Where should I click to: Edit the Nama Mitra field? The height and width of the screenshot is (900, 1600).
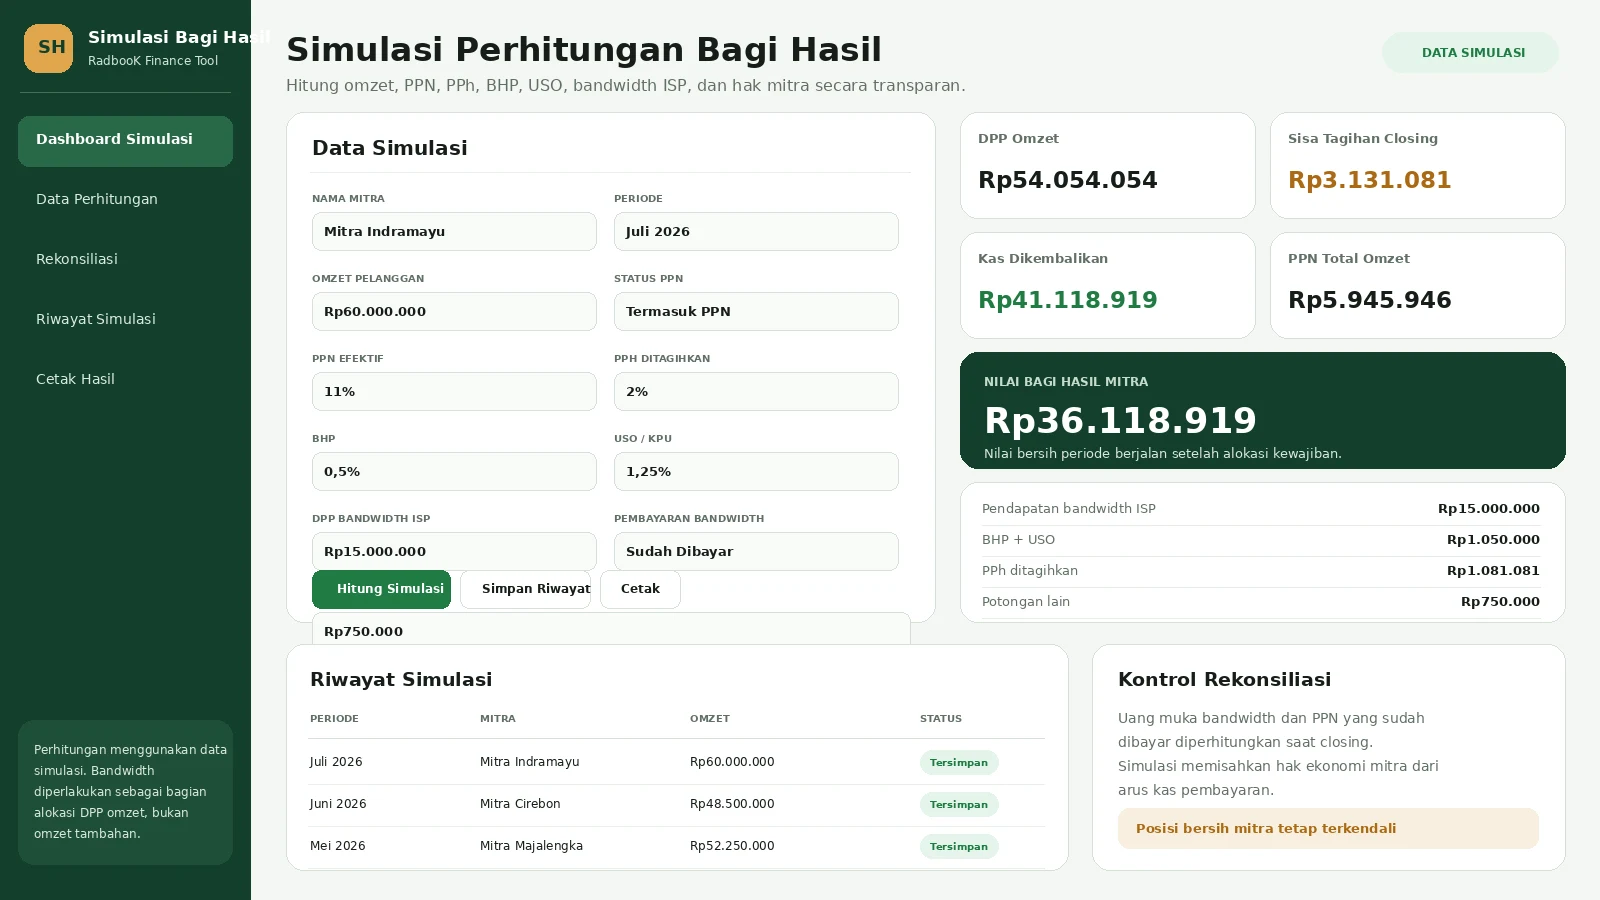[x=454, y=231]
